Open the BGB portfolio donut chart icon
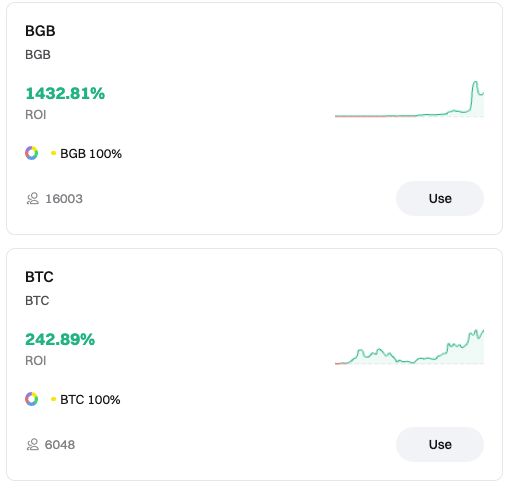This screenshot has height=484, width=510. tap(32, 153)
